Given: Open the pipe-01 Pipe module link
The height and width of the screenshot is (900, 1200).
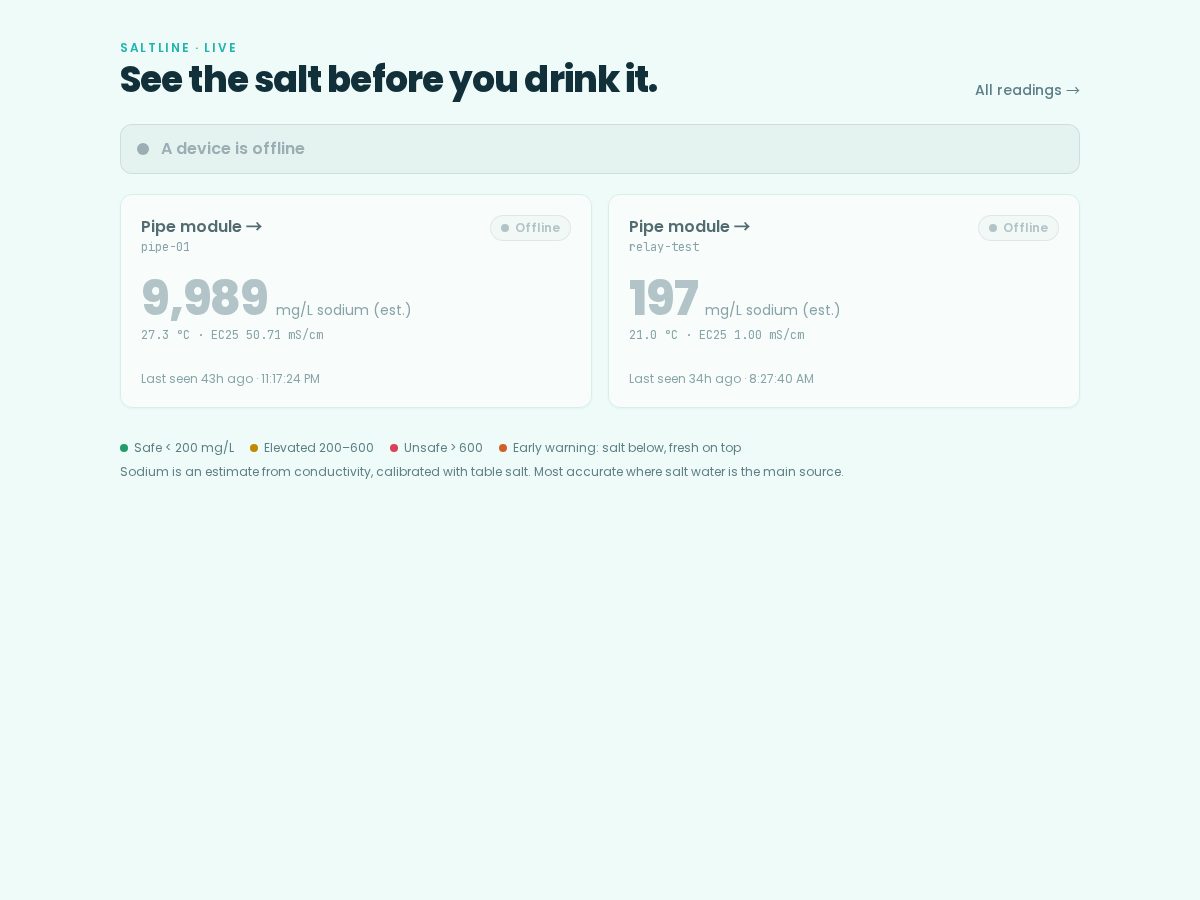Looking at the screenshot, I should point(201,226).
